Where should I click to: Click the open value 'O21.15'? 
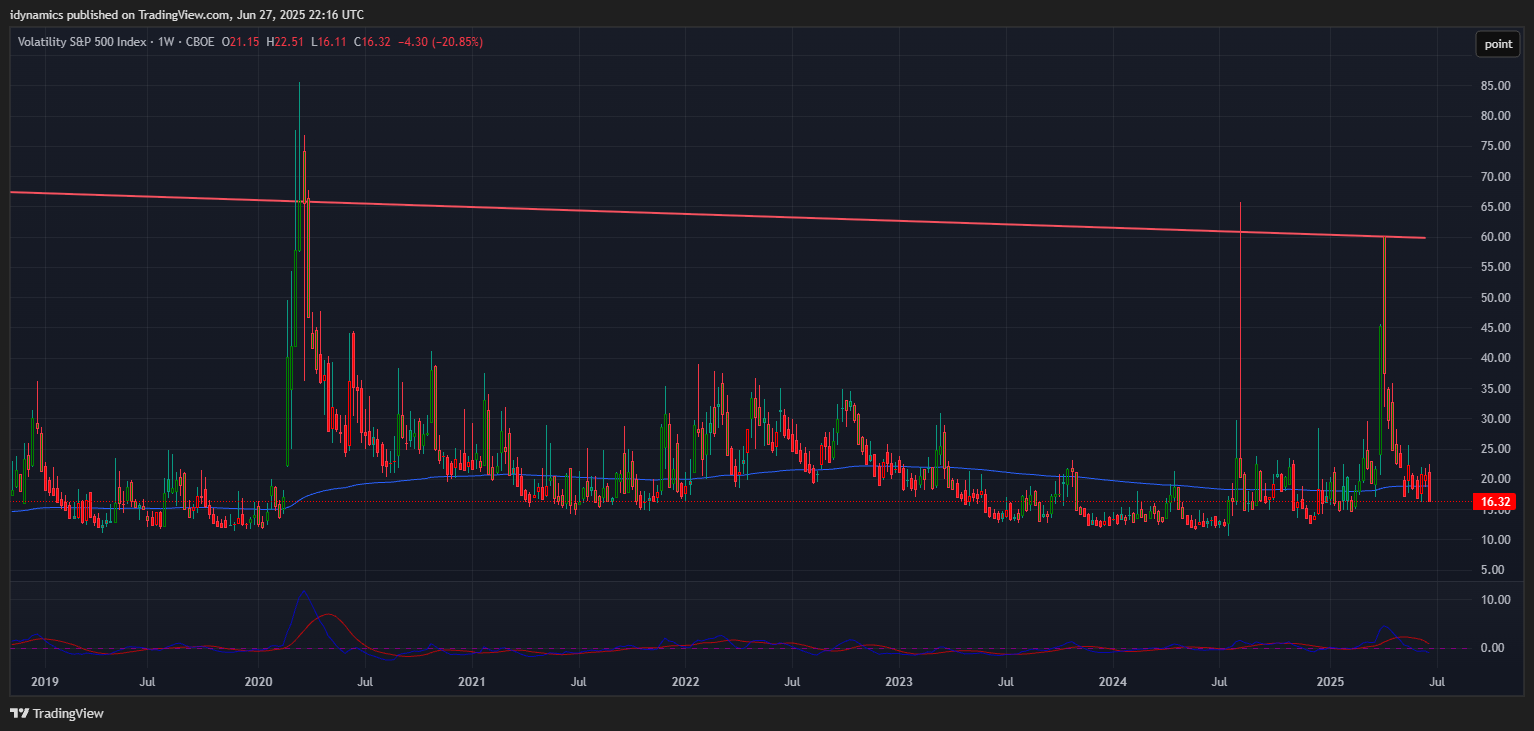[241, 42]
